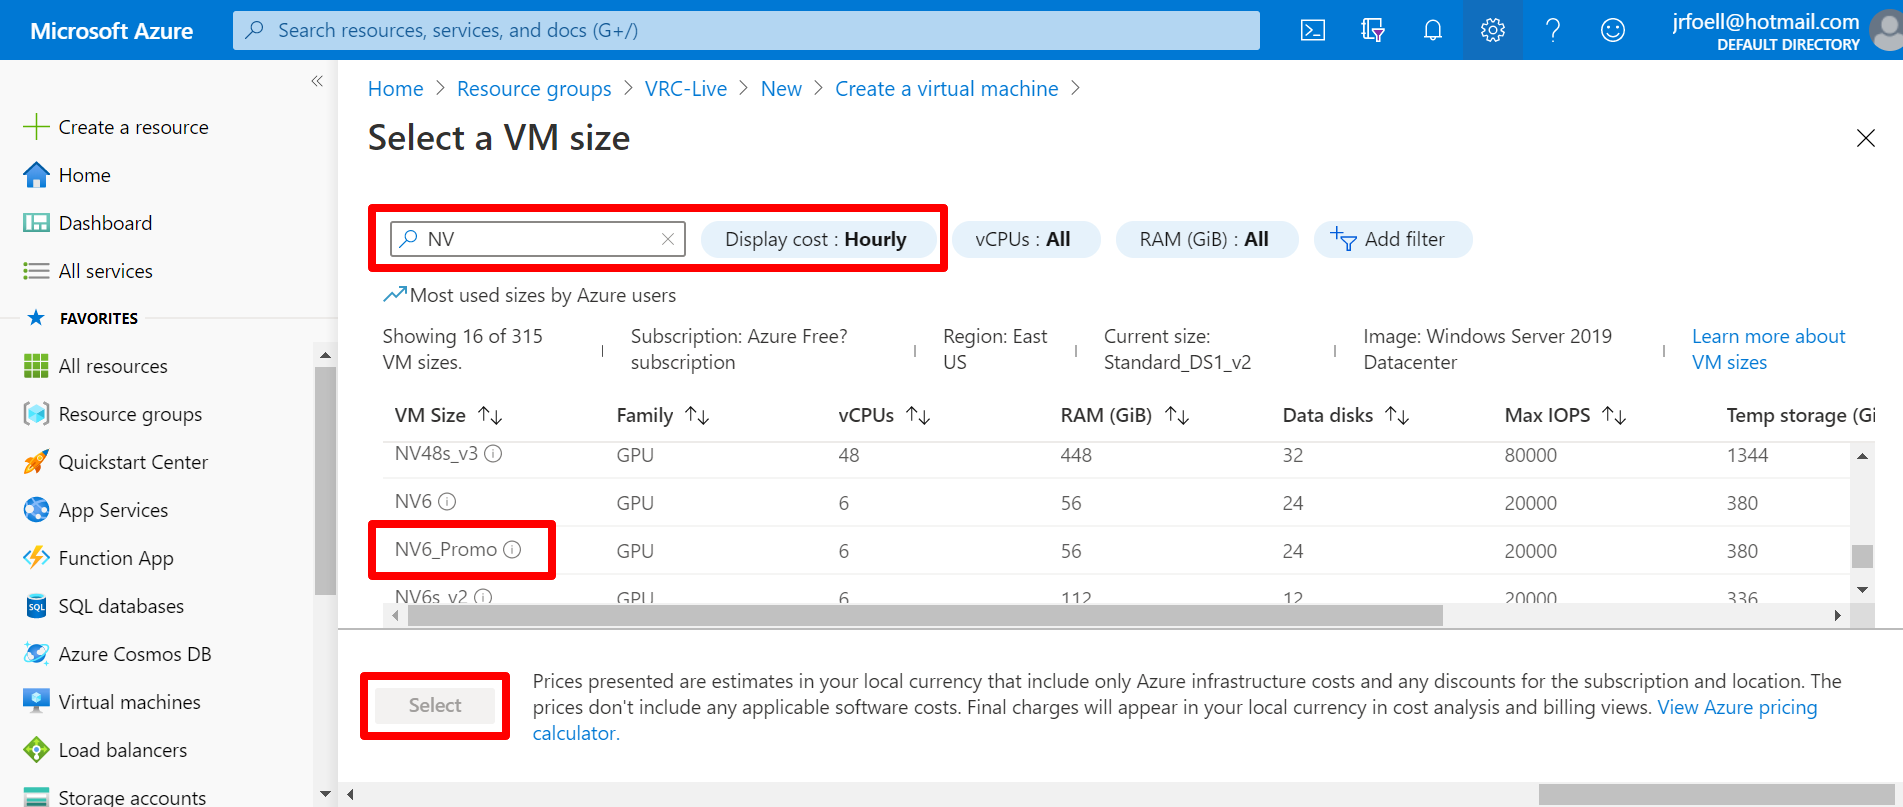Click the App Services globe icon
The width and height of the screenshot is (1903, 807).
point(36,510)
